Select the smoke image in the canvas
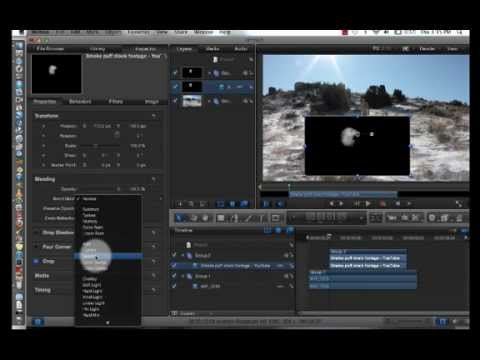 point(357,145)
